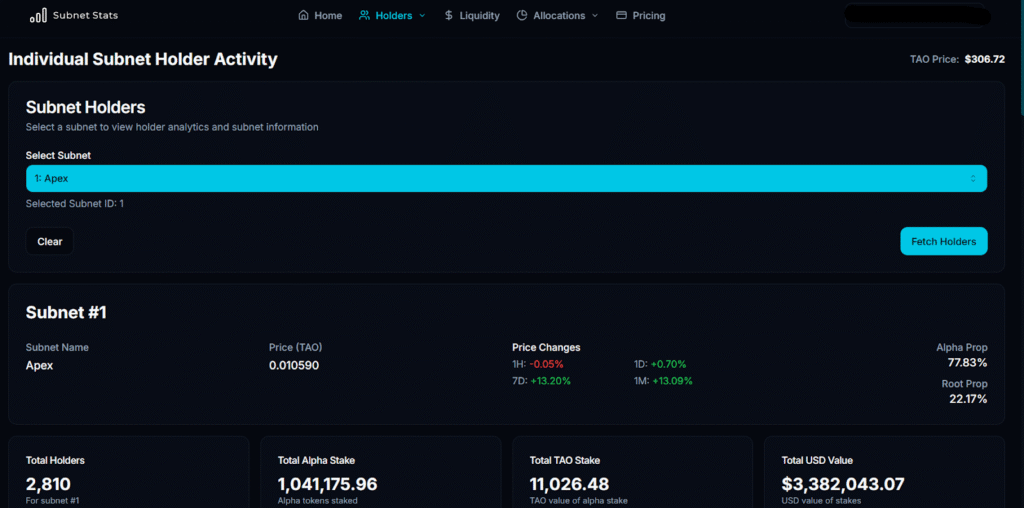Click the Liquidity dollar sign icon
Image resolution: width=1024 pixels, height=508 pixels.
tap(449, 16)
